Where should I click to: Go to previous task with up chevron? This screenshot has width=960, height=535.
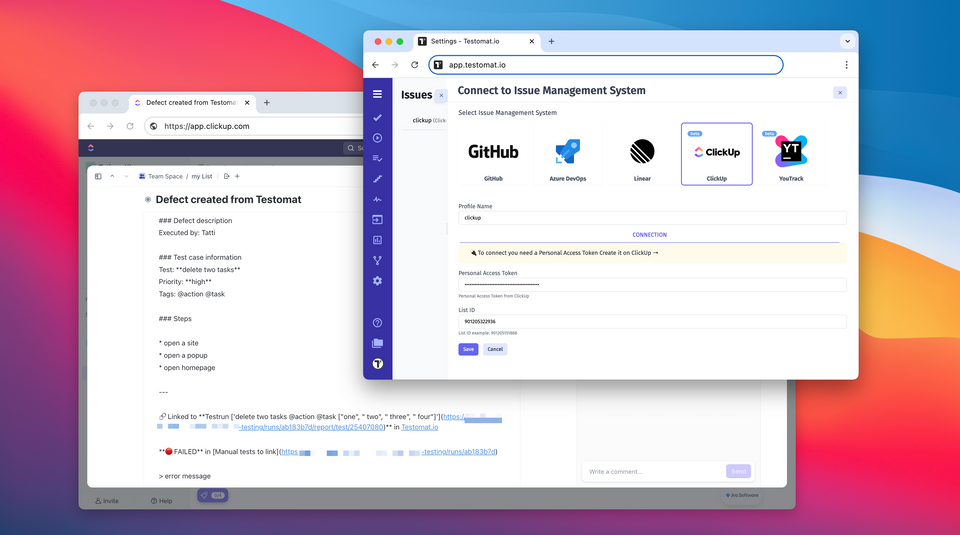pyautogui.click(x=112, y=176)
